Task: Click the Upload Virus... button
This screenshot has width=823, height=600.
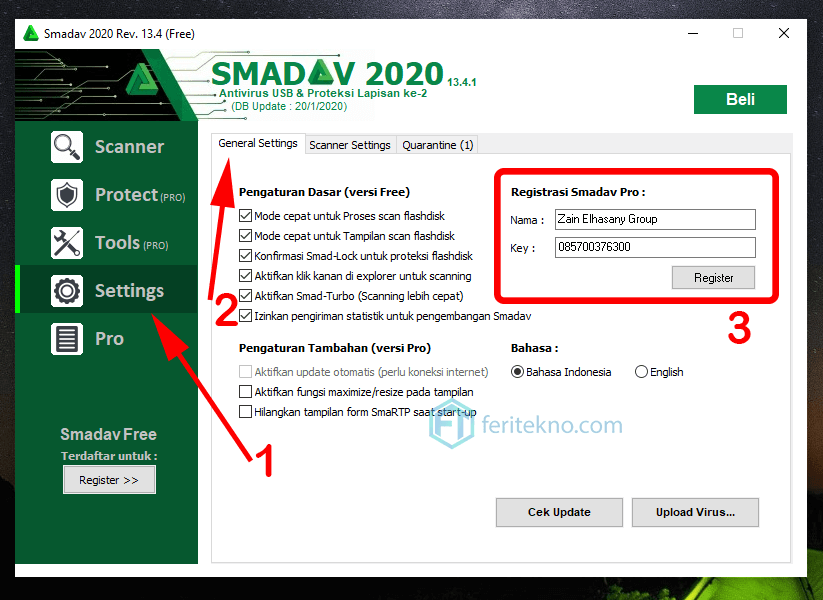Action: click(x=695, y=512)
